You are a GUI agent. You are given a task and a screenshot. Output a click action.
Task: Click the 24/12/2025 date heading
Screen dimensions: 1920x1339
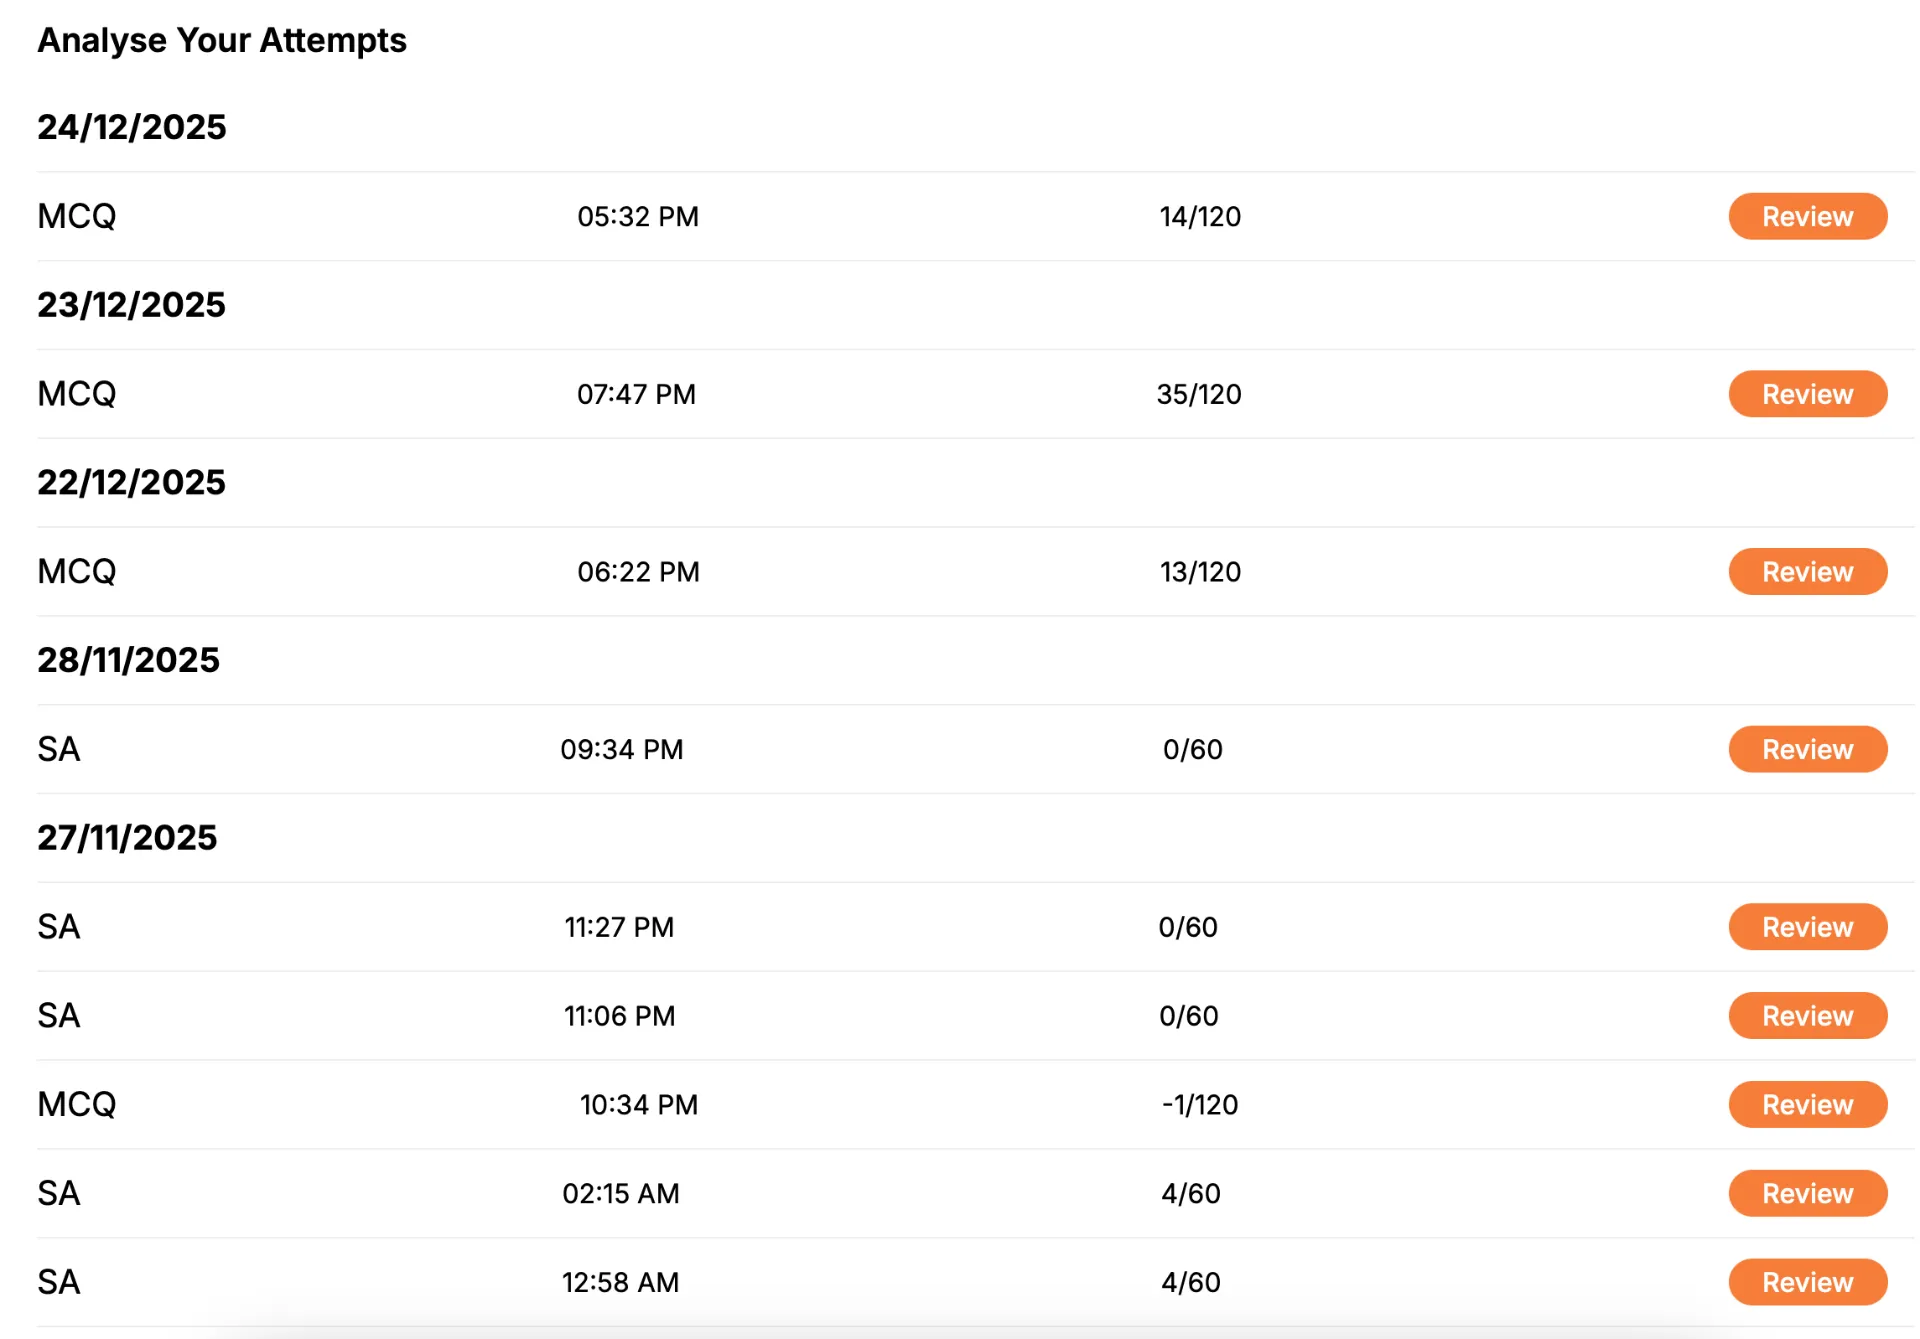(x=132, y=127)
